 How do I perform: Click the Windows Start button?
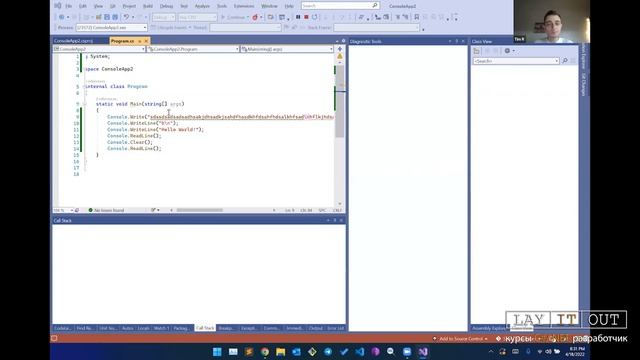(217, 352)
